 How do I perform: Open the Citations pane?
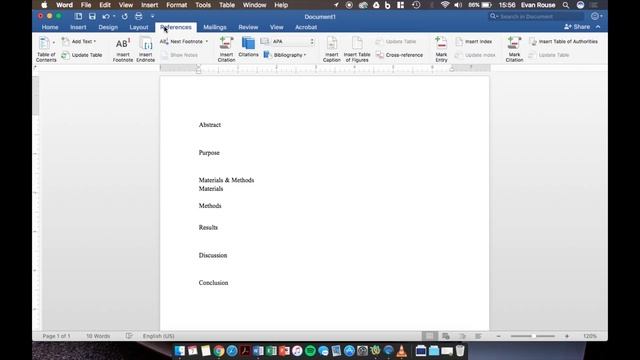pyautogui.click(x=248, y=47)
